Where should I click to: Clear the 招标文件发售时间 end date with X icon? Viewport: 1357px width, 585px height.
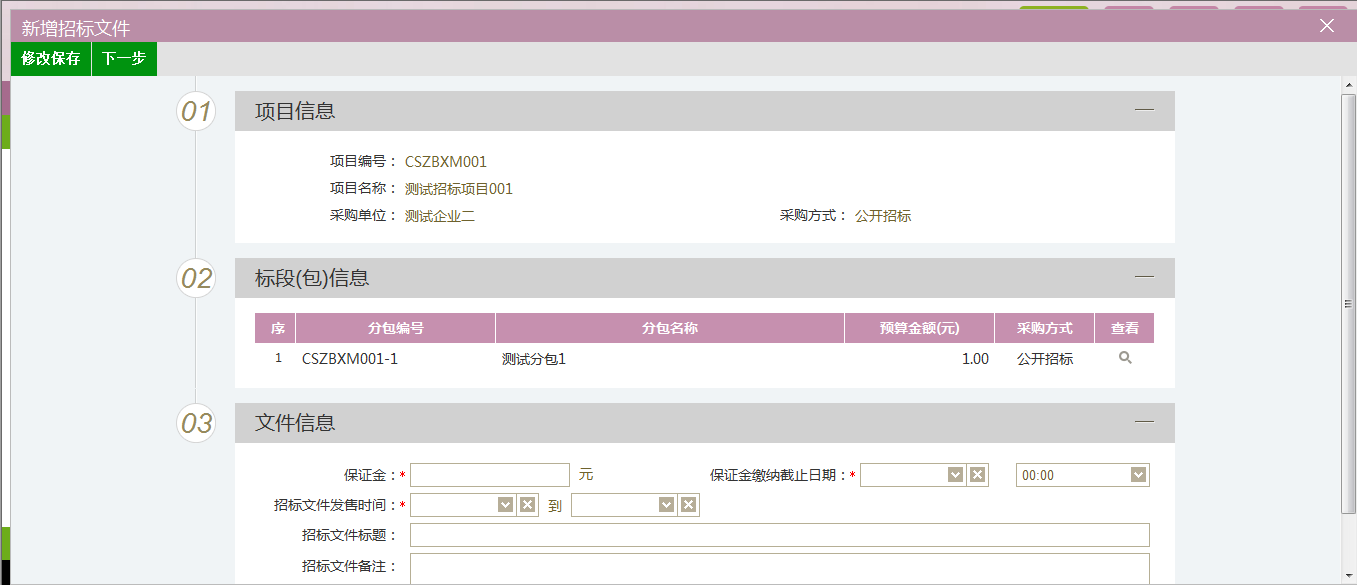688,505
